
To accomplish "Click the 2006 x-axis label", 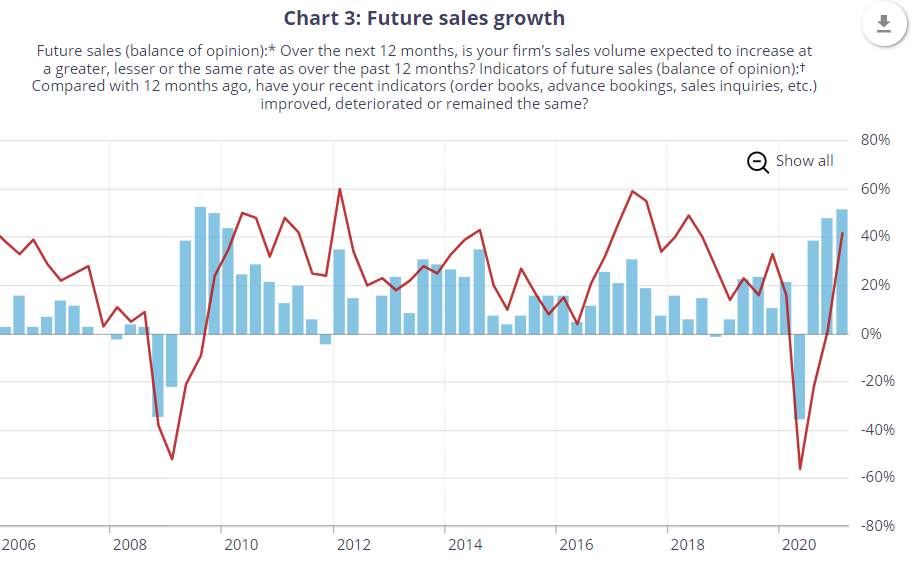I will [19, 545].
